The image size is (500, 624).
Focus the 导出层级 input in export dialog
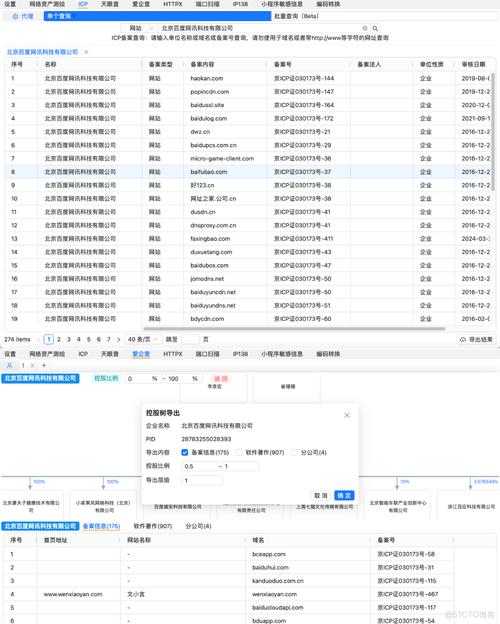pyautogui.click(x=202, y=480)
